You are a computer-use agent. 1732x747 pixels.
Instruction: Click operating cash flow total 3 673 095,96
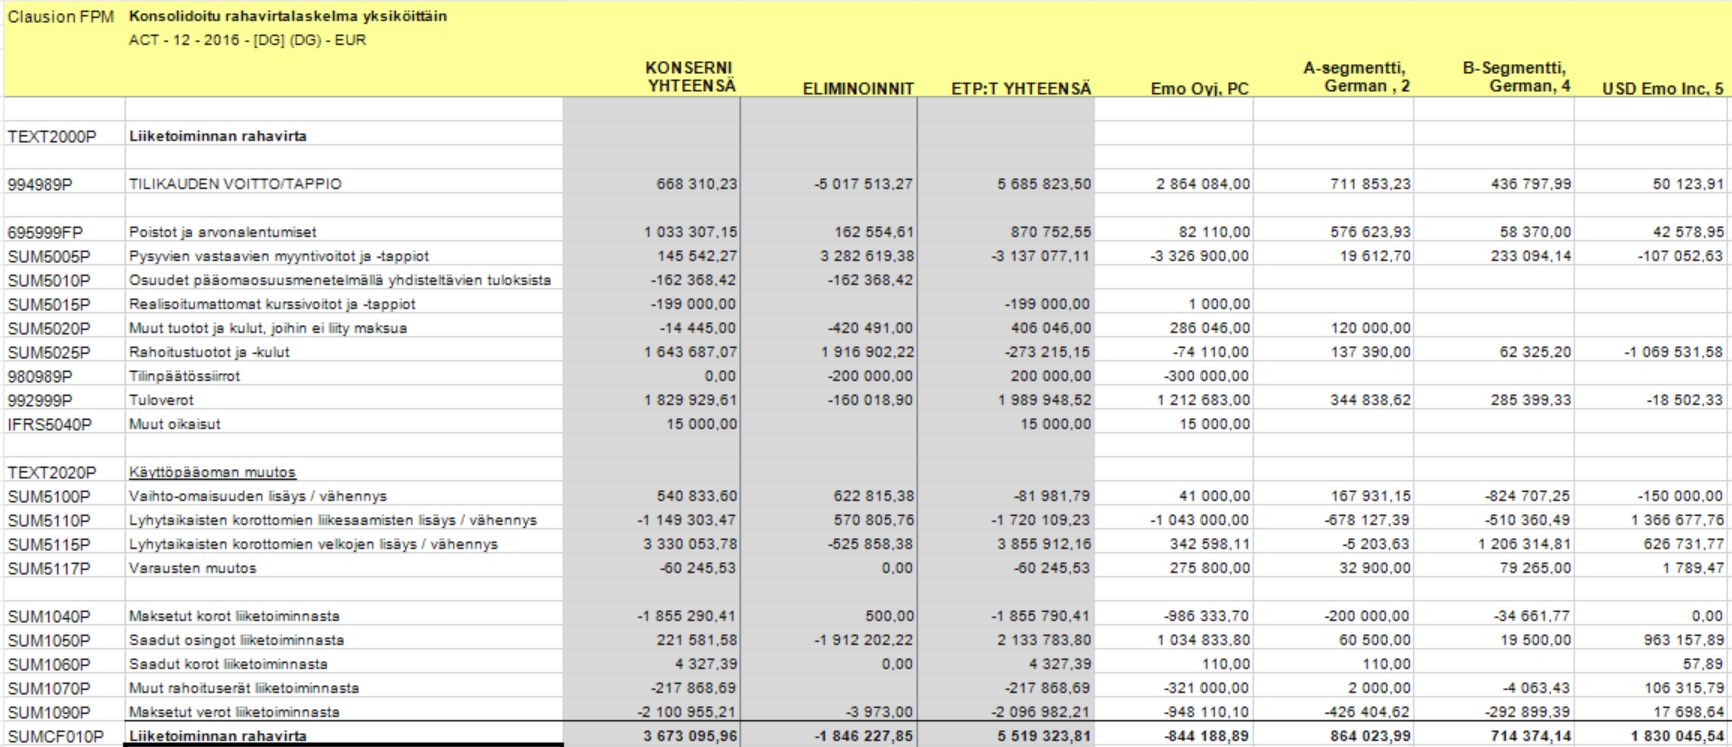(691, 736)
